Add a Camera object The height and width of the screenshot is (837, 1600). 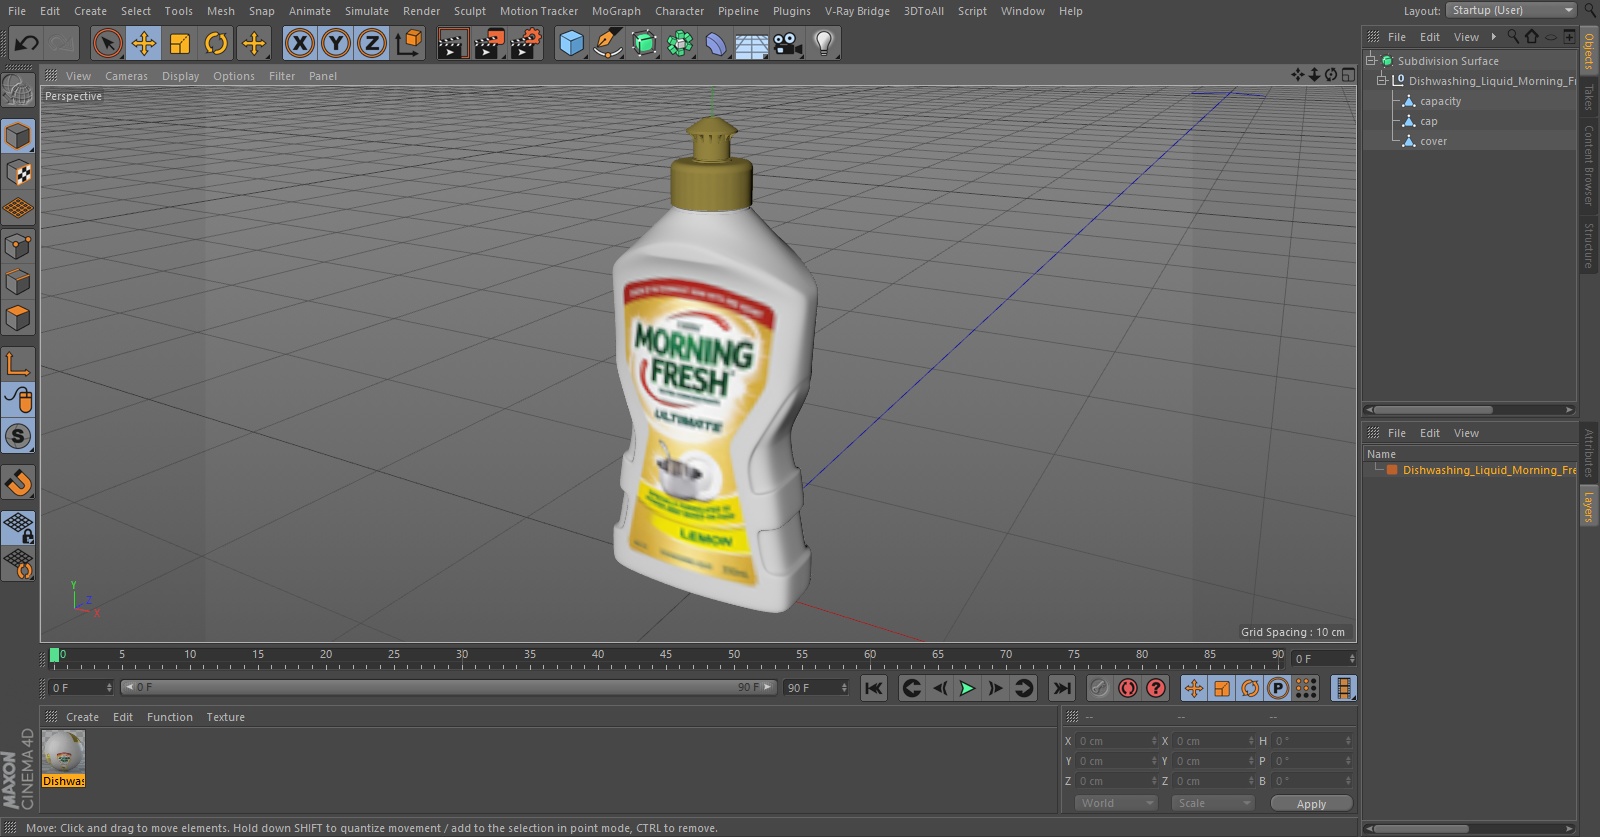pos(788,43)
